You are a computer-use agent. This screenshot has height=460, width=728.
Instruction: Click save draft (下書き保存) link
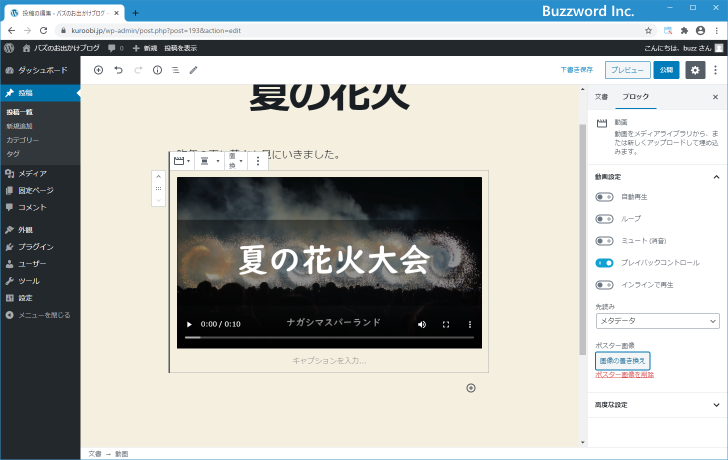click(x=577, y=70)
